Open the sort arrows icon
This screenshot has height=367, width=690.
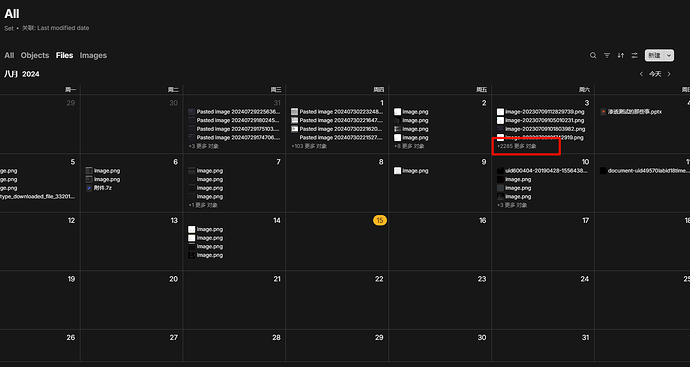(x=620, y=55)
